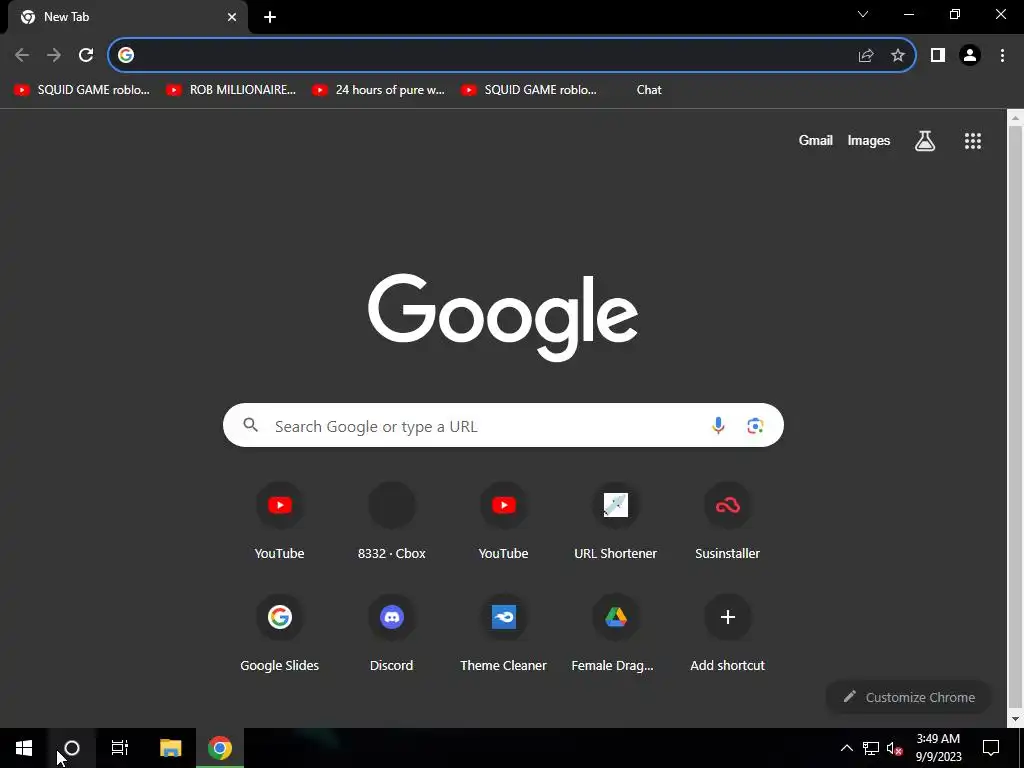Expand the tab search chevron
The width and height of the screenshot is (1024, 768).
click(863, 14)
